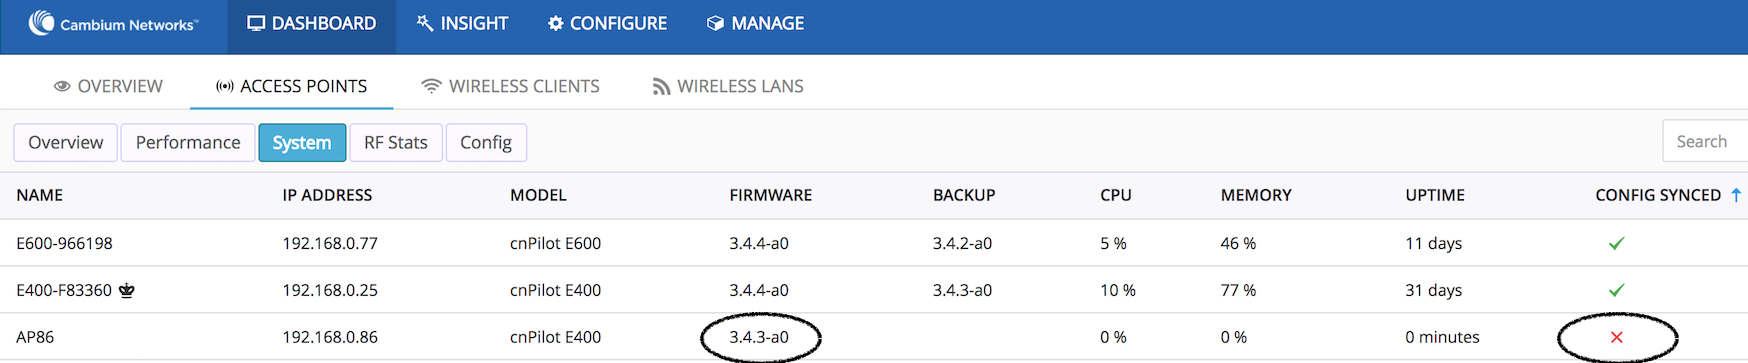Click the Cambium Networks logo

tap(113, 23)
